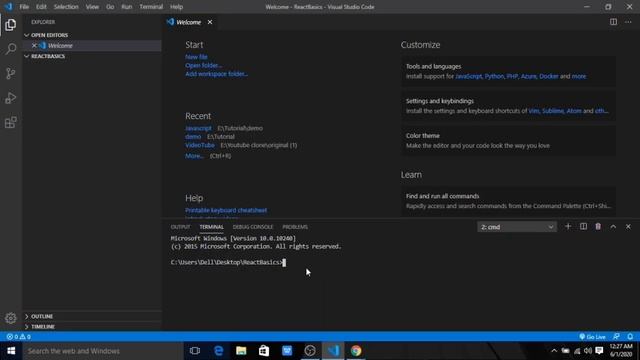Click Find and run all commands

click(509, 201)
